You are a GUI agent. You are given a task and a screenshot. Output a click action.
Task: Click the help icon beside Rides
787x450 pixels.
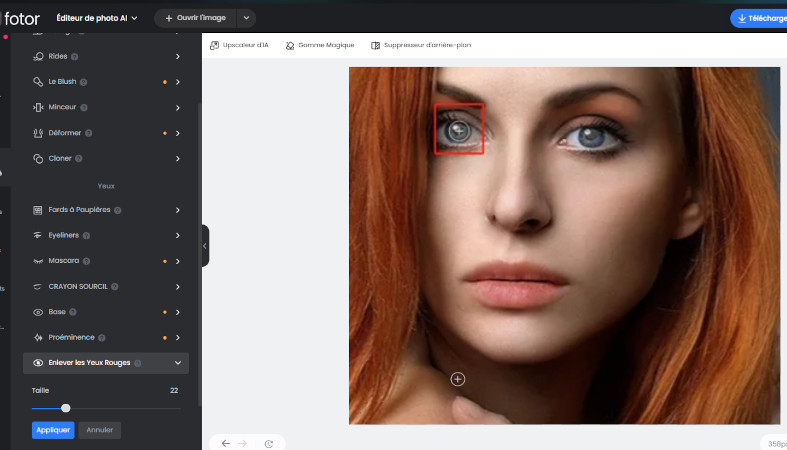click(75, 57)
